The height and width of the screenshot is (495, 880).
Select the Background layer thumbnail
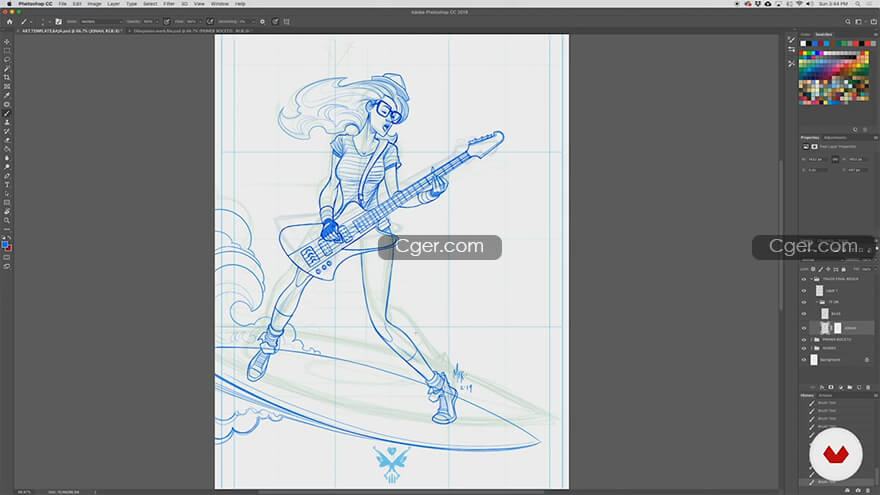click(814, 360)
